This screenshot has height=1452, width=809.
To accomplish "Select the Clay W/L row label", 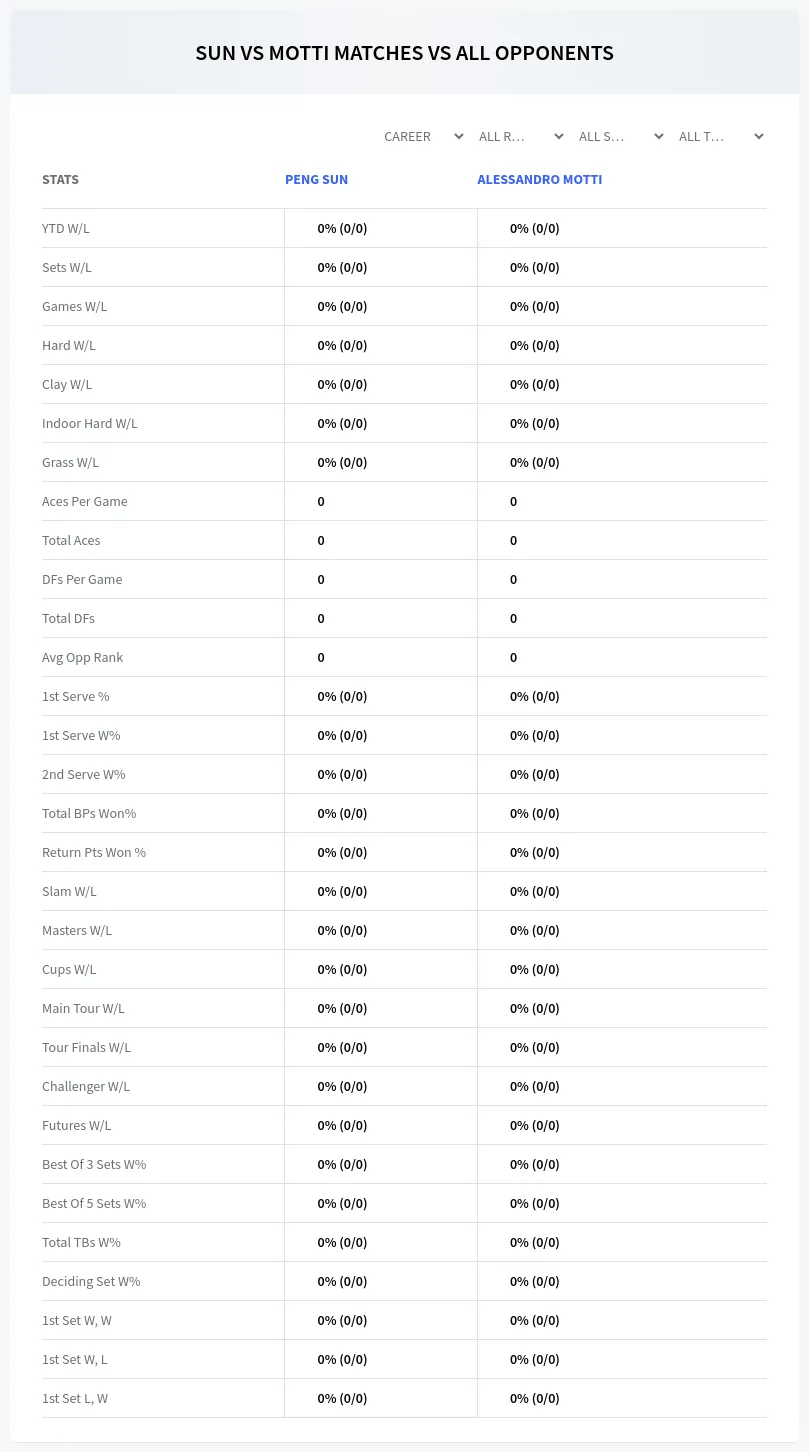I will coord(67,384).
